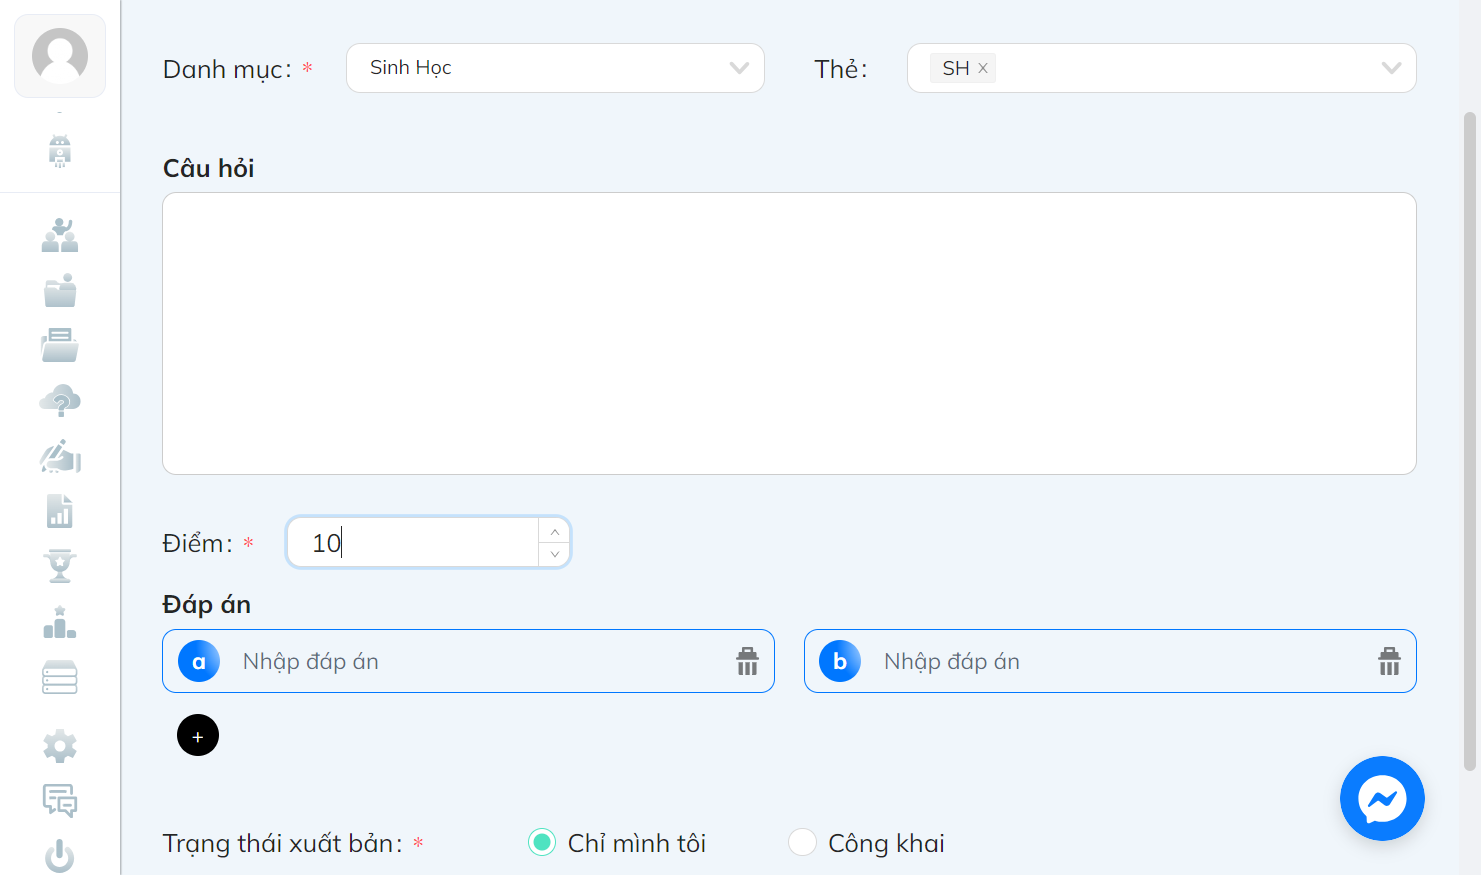Add another answer with plus button
Viewport: 1481px width, 875px height.
pyautogui.click(x=198, y=736)
